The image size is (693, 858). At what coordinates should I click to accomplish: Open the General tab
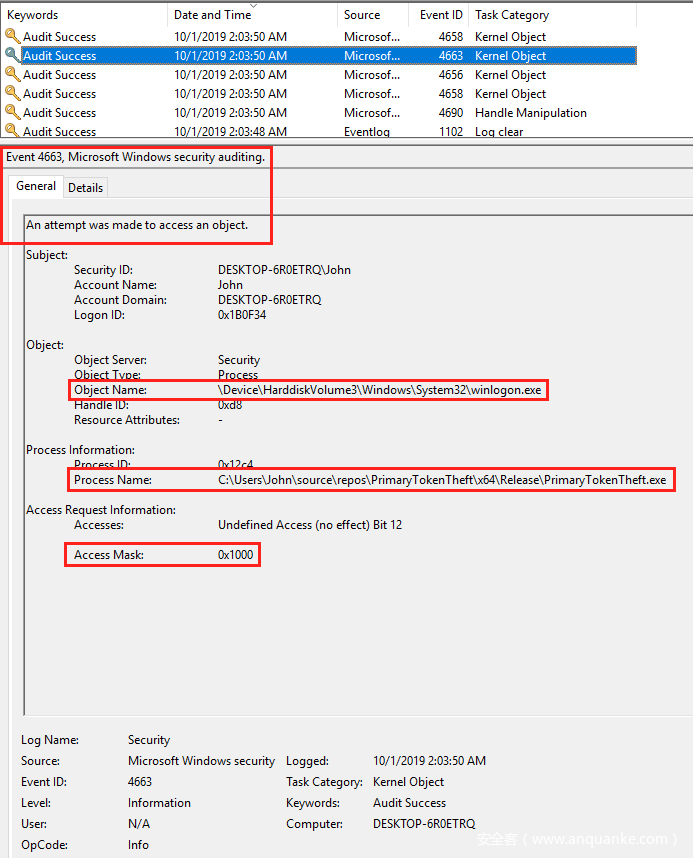pyautogui.click(x=36, y=186)
